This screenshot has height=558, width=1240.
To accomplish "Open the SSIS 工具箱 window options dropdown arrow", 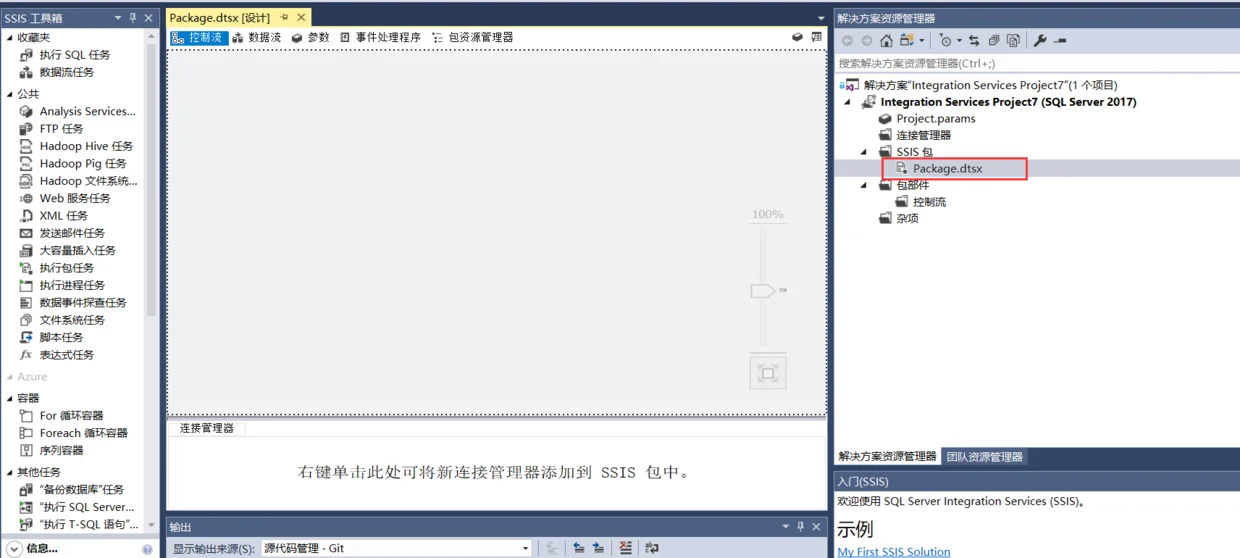I will 117,18.
